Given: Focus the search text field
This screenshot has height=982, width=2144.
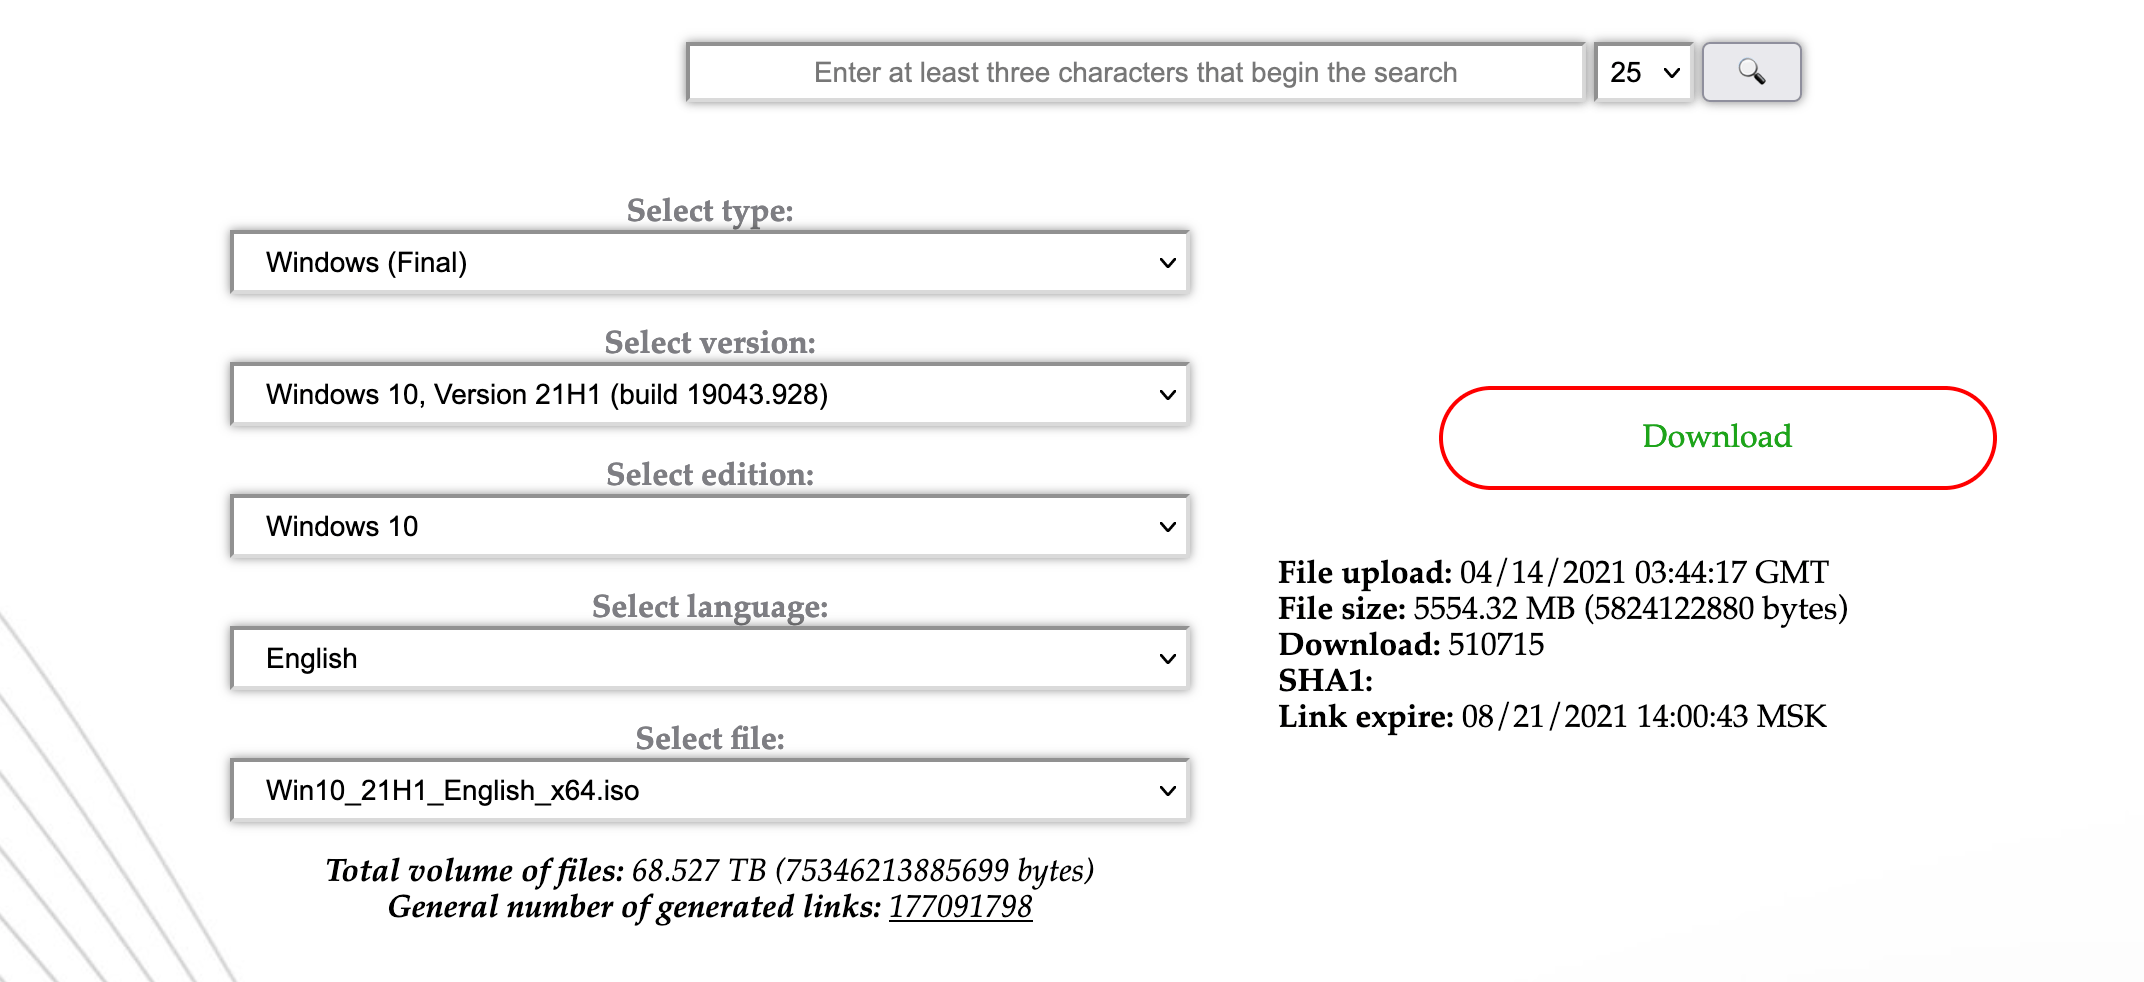Looking at the screenshot, I should [1136, 72].
